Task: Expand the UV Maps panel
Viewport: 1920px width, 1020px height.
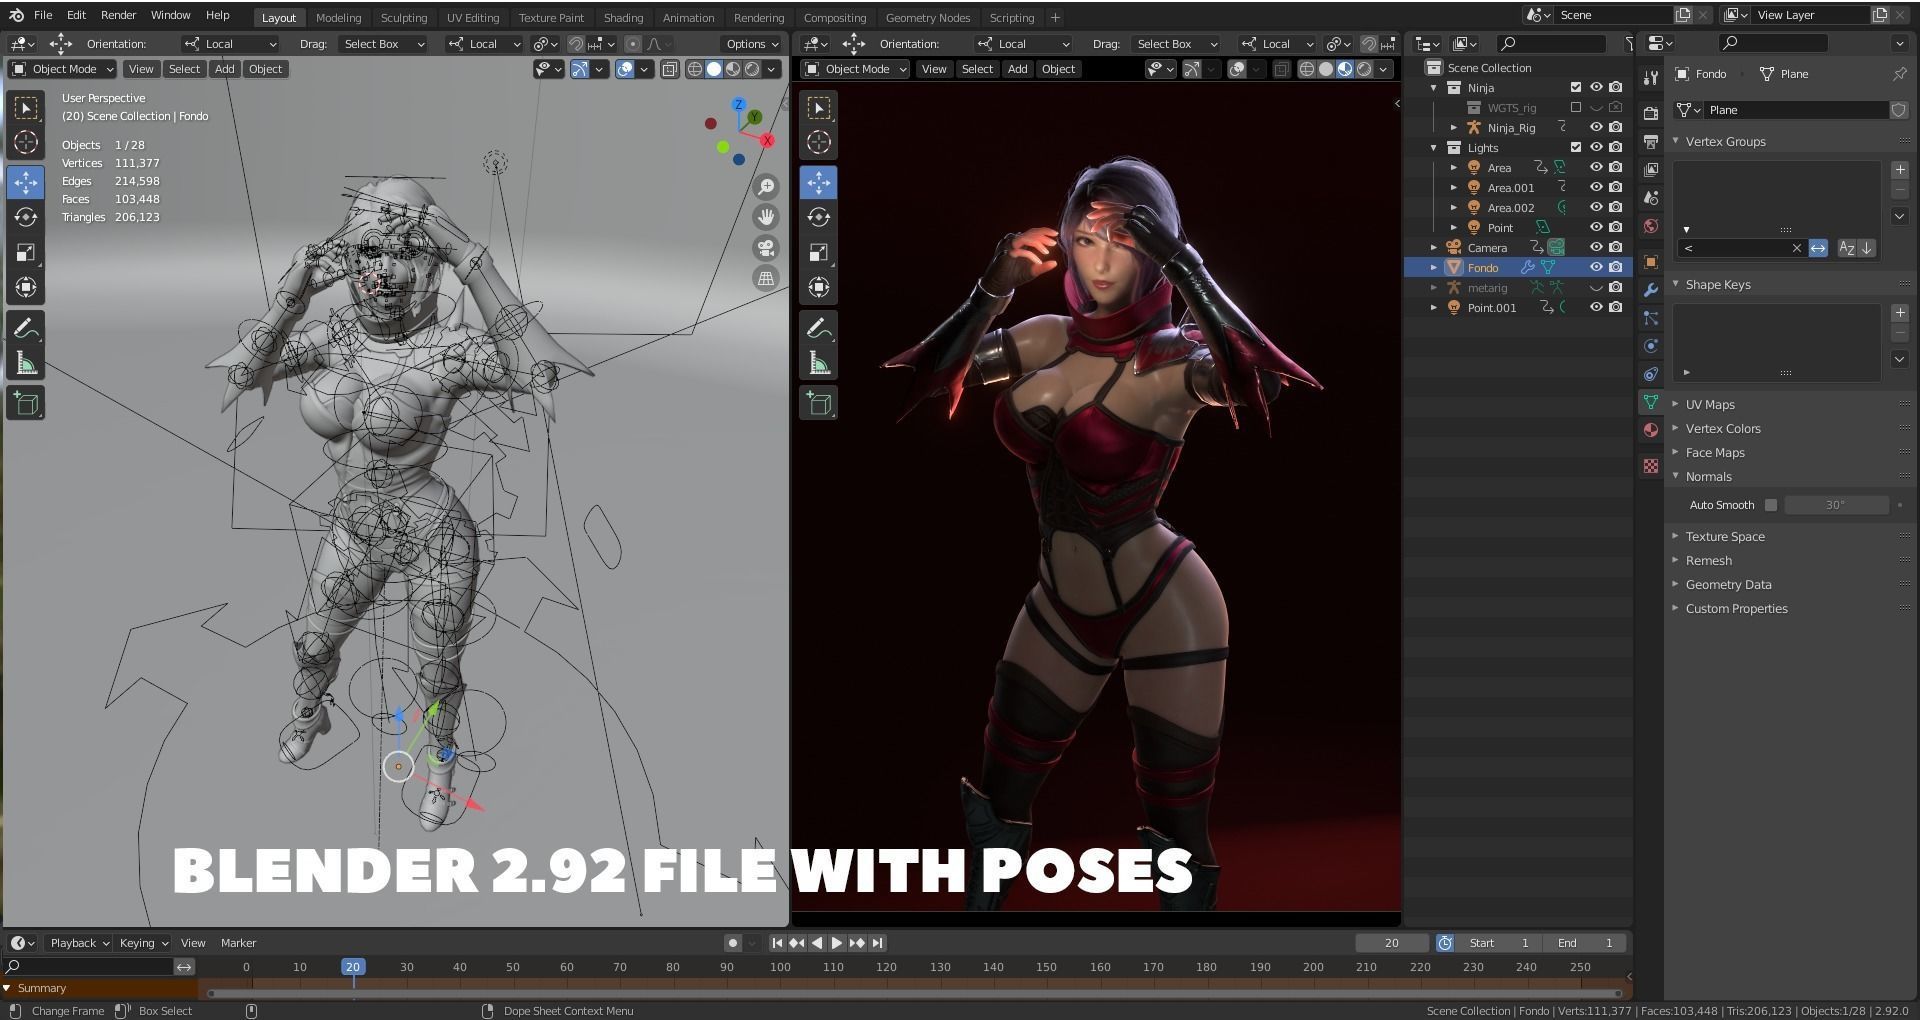Action: (x=1710, y=405)
